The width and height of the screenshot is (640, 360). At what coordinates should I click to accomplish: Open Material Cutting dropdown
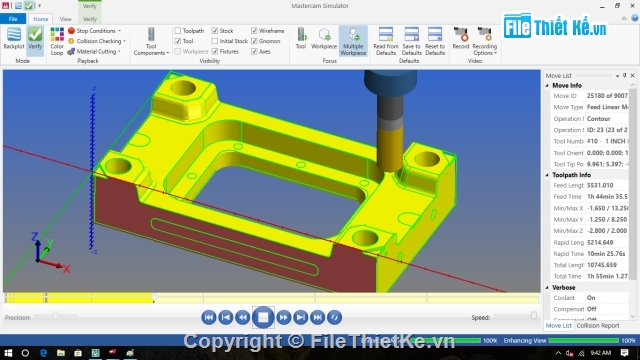pos(95,51)
